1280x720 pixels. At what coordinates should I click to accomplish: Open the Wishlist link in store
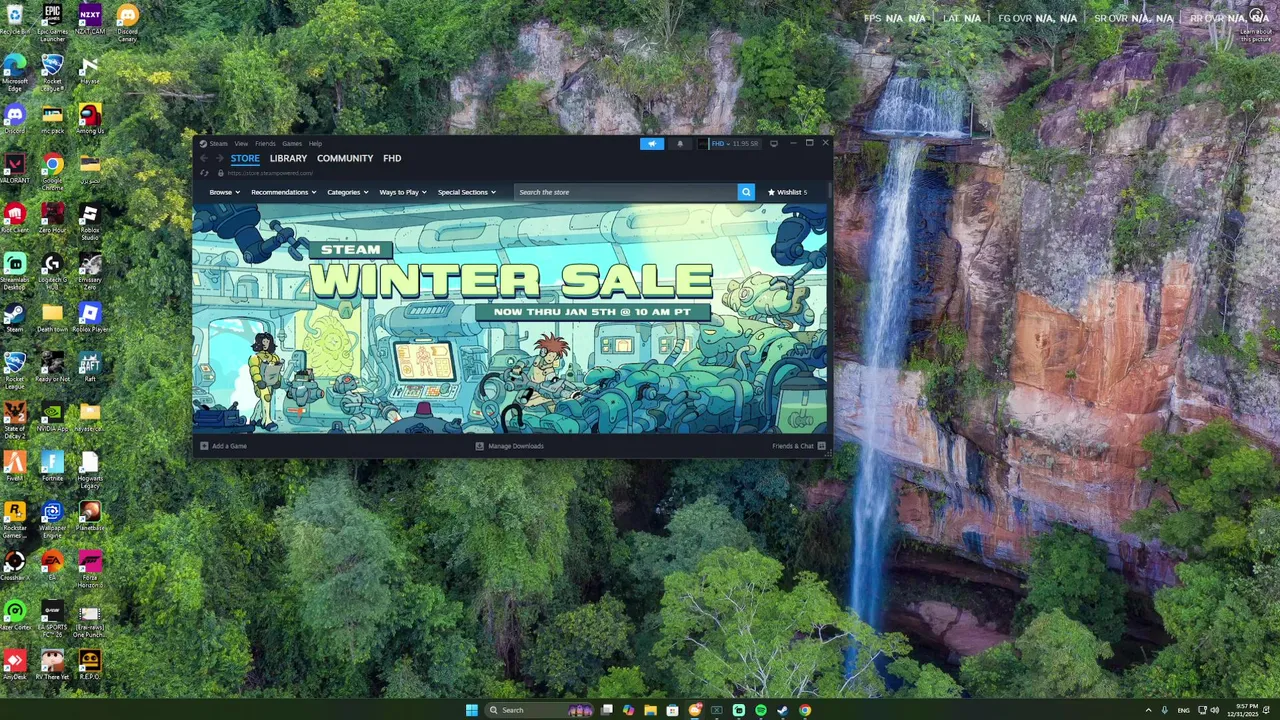(787, 192)
